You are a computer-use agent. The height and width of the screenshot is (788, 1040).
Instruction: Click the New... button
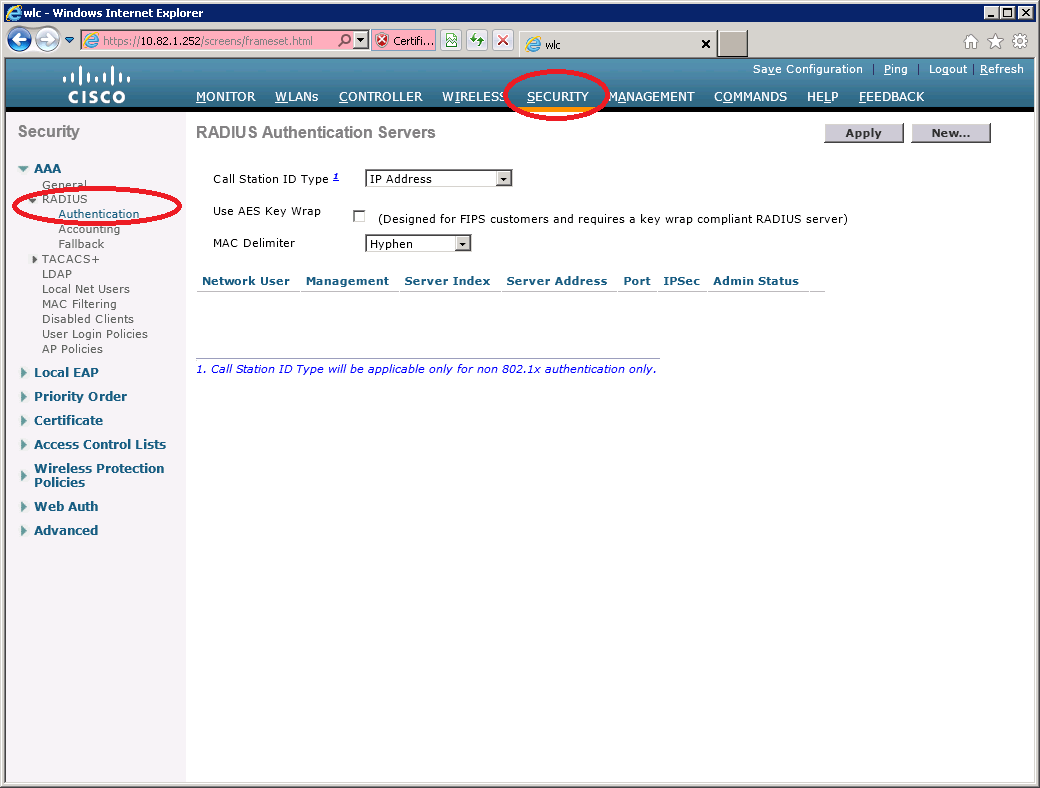click(x=950, y=133)
